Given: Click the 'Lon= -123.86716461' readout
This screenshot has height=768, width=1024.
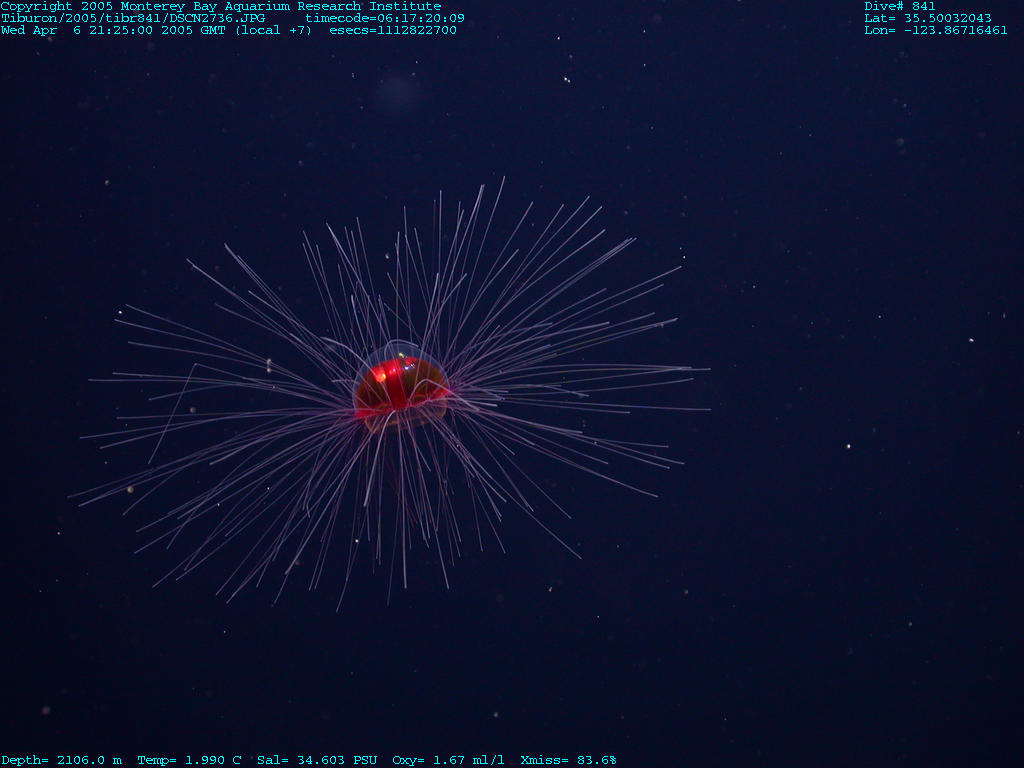Looking at the screenshot, I should tap(936, 30).
